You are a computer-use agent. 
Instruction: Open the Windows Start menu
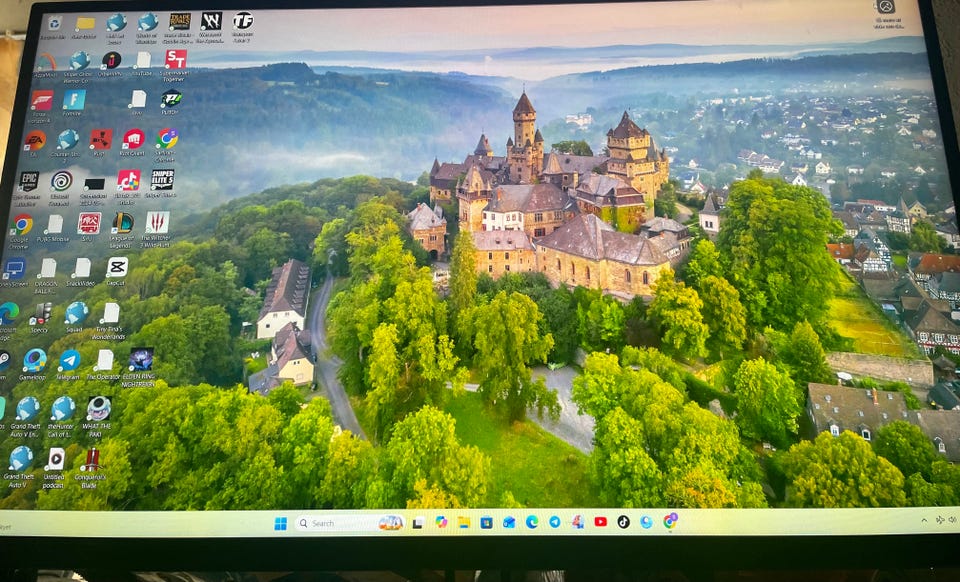point(281,523)
